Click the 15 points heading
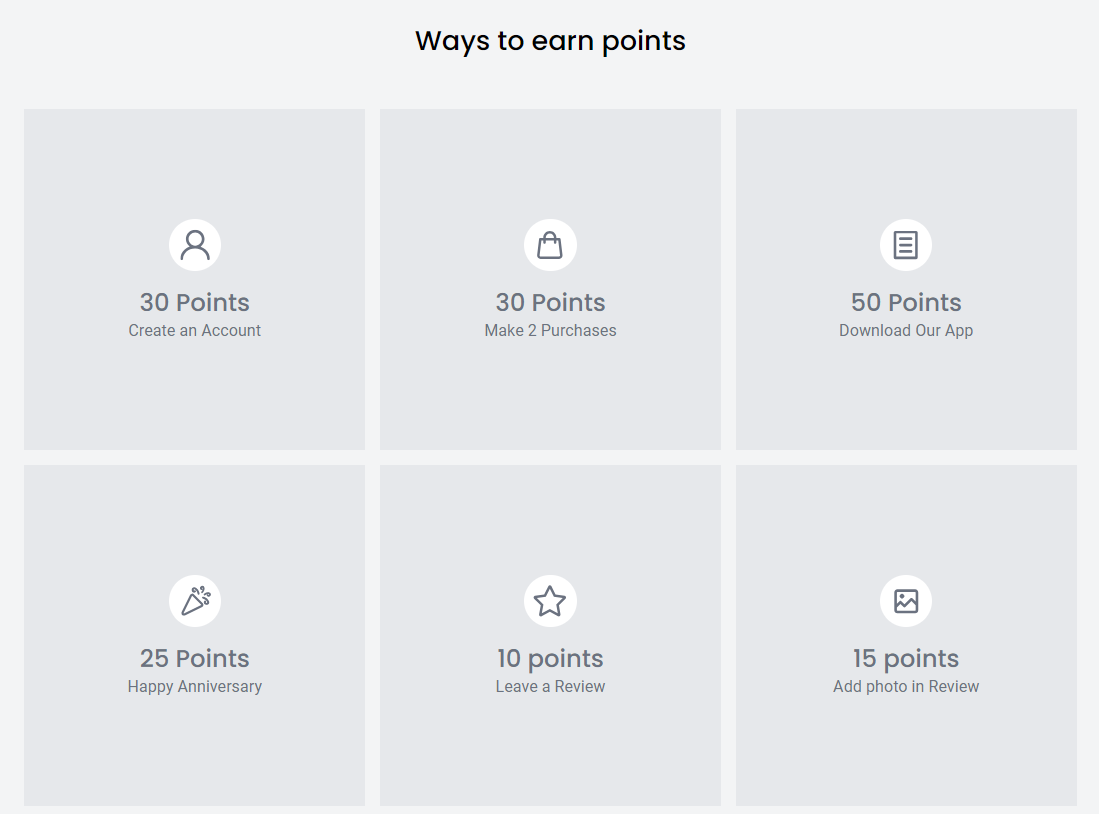The height and width of the screenshot is (814, 1099). pos(906,659)
